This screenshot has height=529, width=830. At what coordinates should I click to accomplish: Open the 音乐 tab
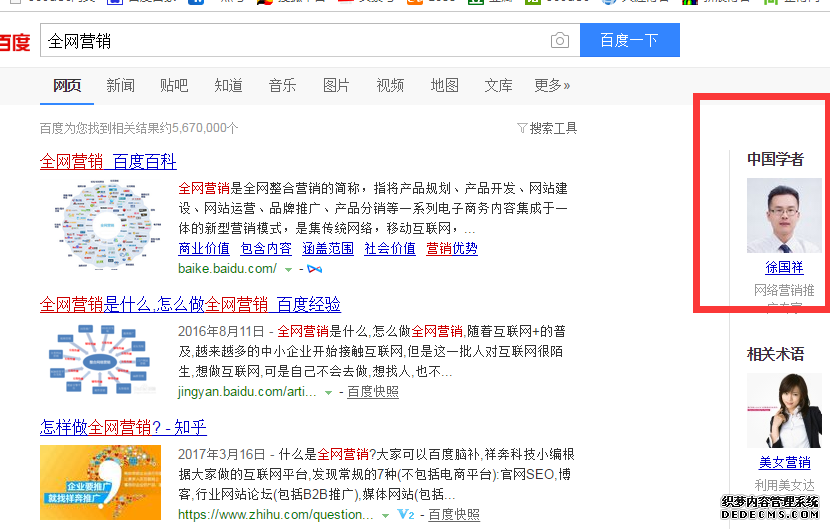[x=283, y=85]
